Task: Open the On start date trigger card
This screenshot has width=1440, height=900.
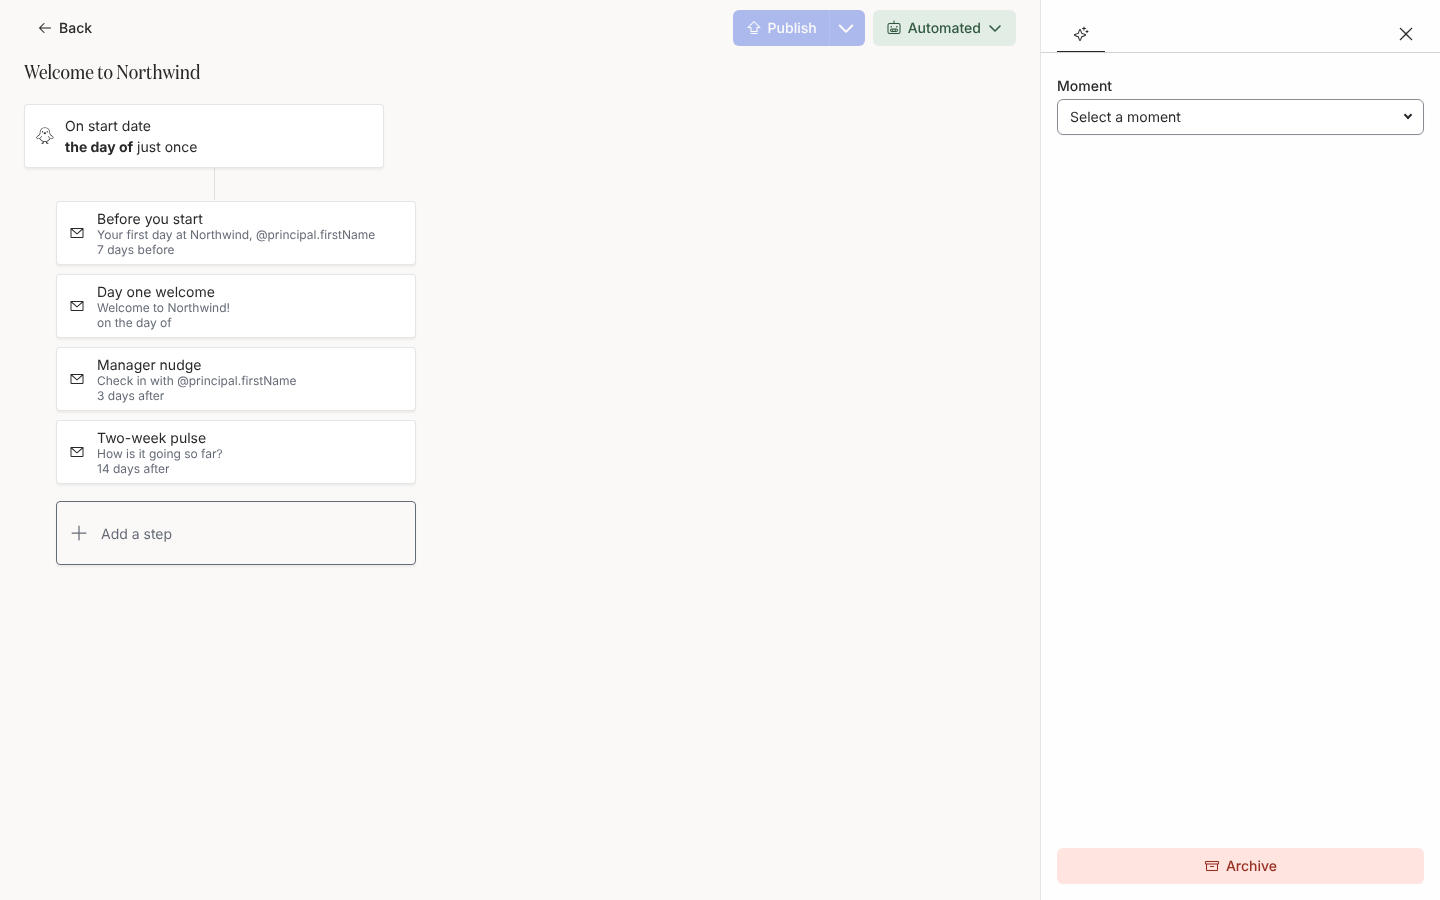Action: tap(204, 136)
